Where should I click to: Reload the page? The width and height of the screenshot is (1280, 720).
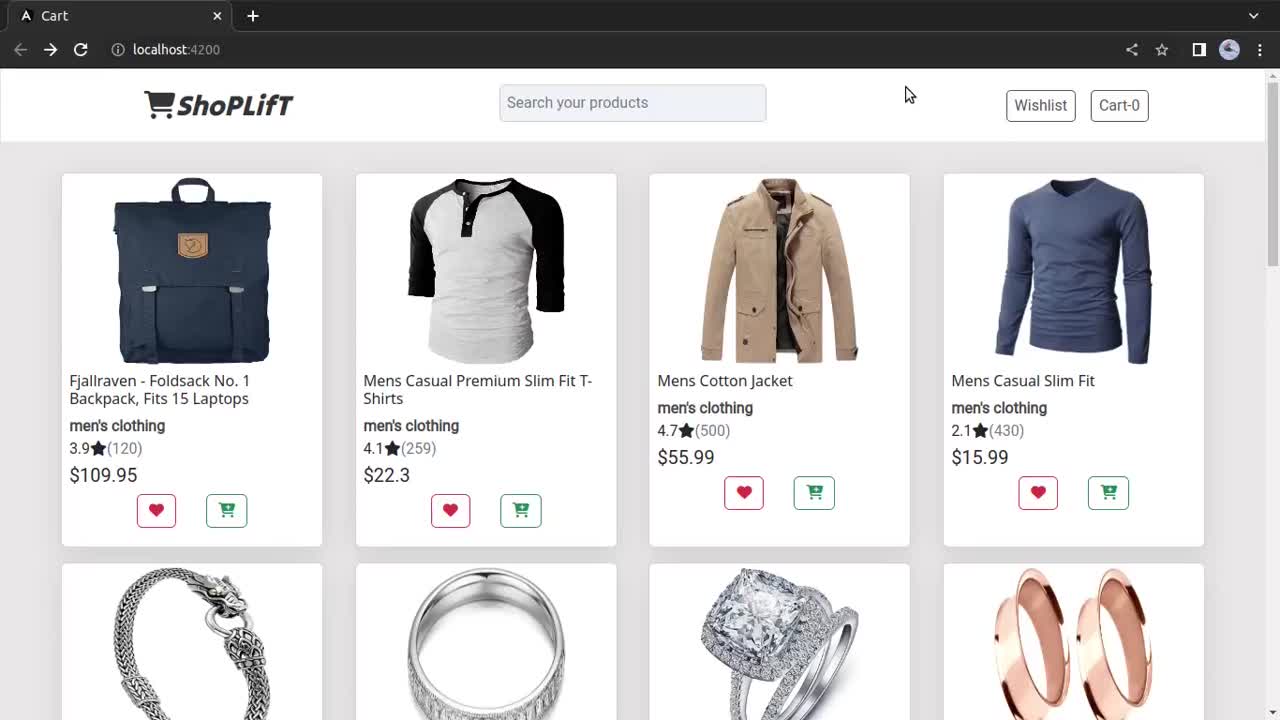(81, 49)
